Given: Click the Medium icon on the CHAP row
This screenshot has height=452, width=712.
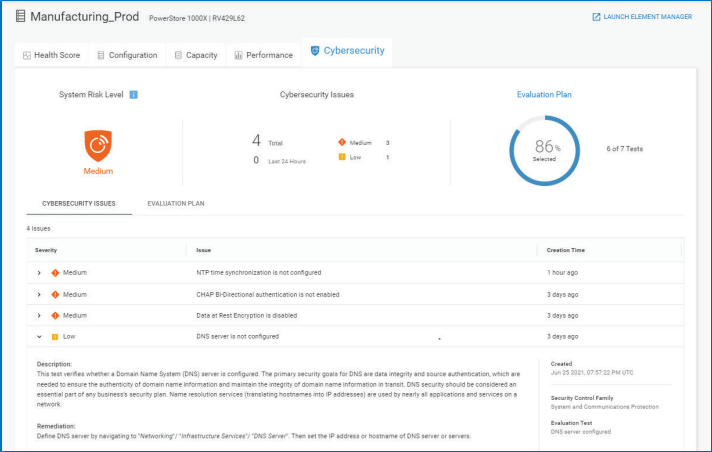Looking at the screenshot, I should coord(55,294).
